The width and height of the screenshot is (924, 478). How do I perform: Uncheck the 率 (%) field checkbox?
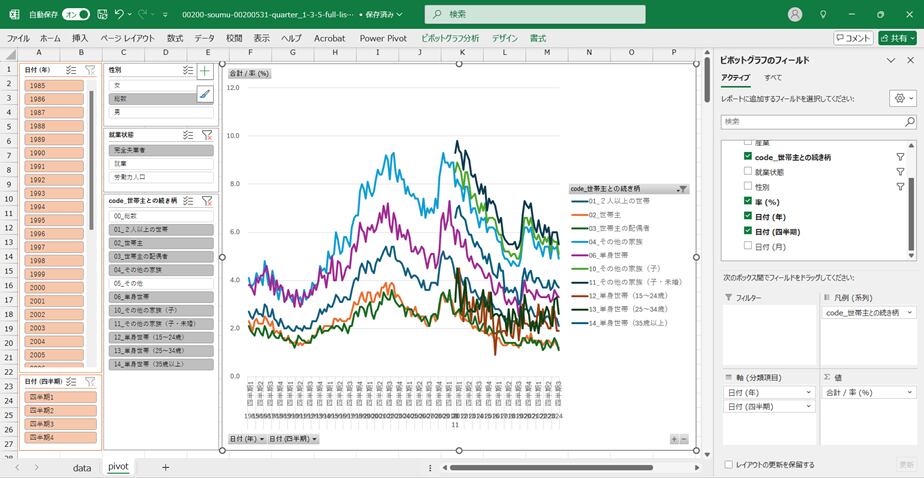click(x=747, y=201)
